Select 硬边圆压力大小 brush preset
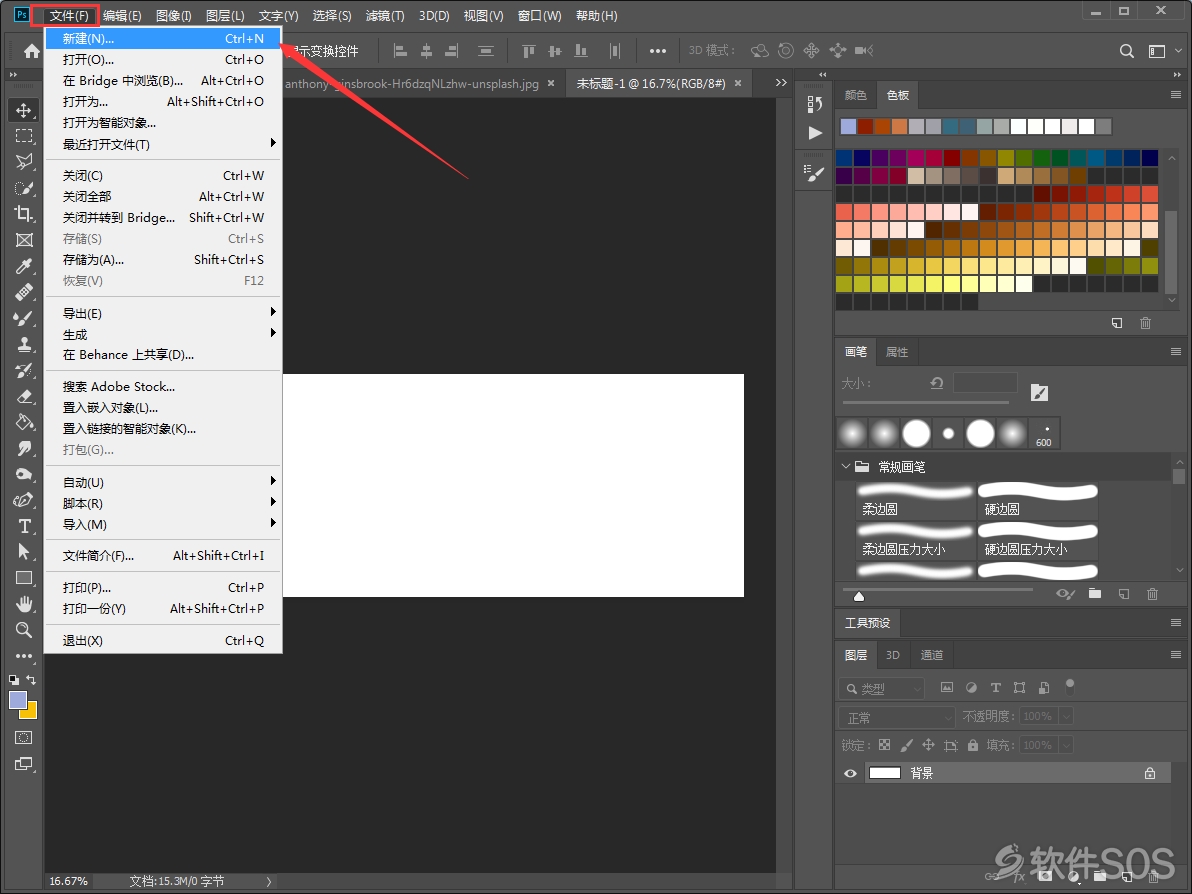 click(x=1038, y=541)
